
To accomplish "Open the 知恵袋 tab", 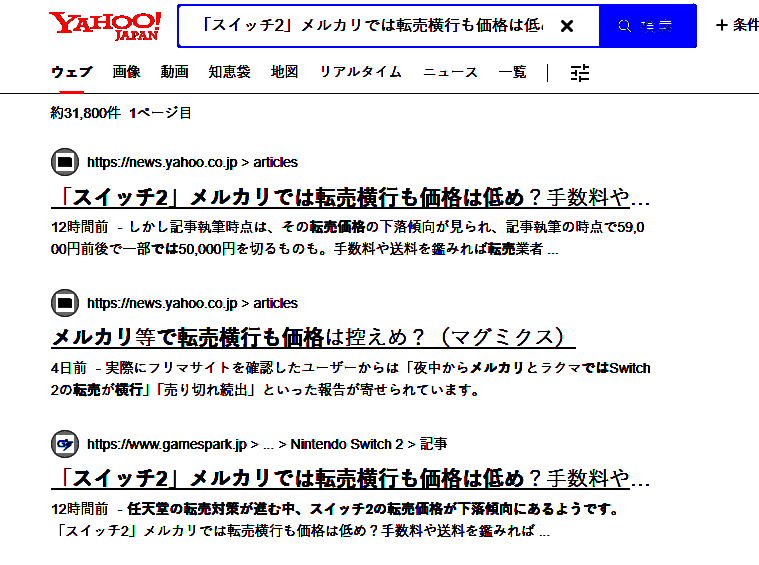I will coord(229,72).
